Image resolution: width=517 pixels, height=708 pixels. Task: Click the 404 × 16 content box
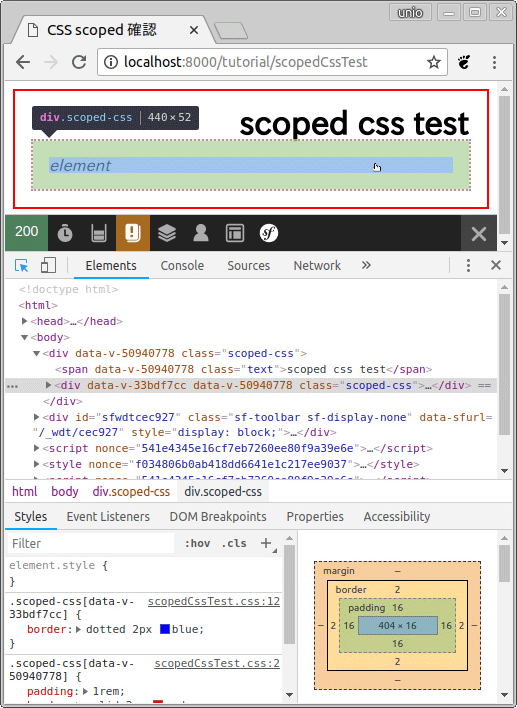coord(397,626)
